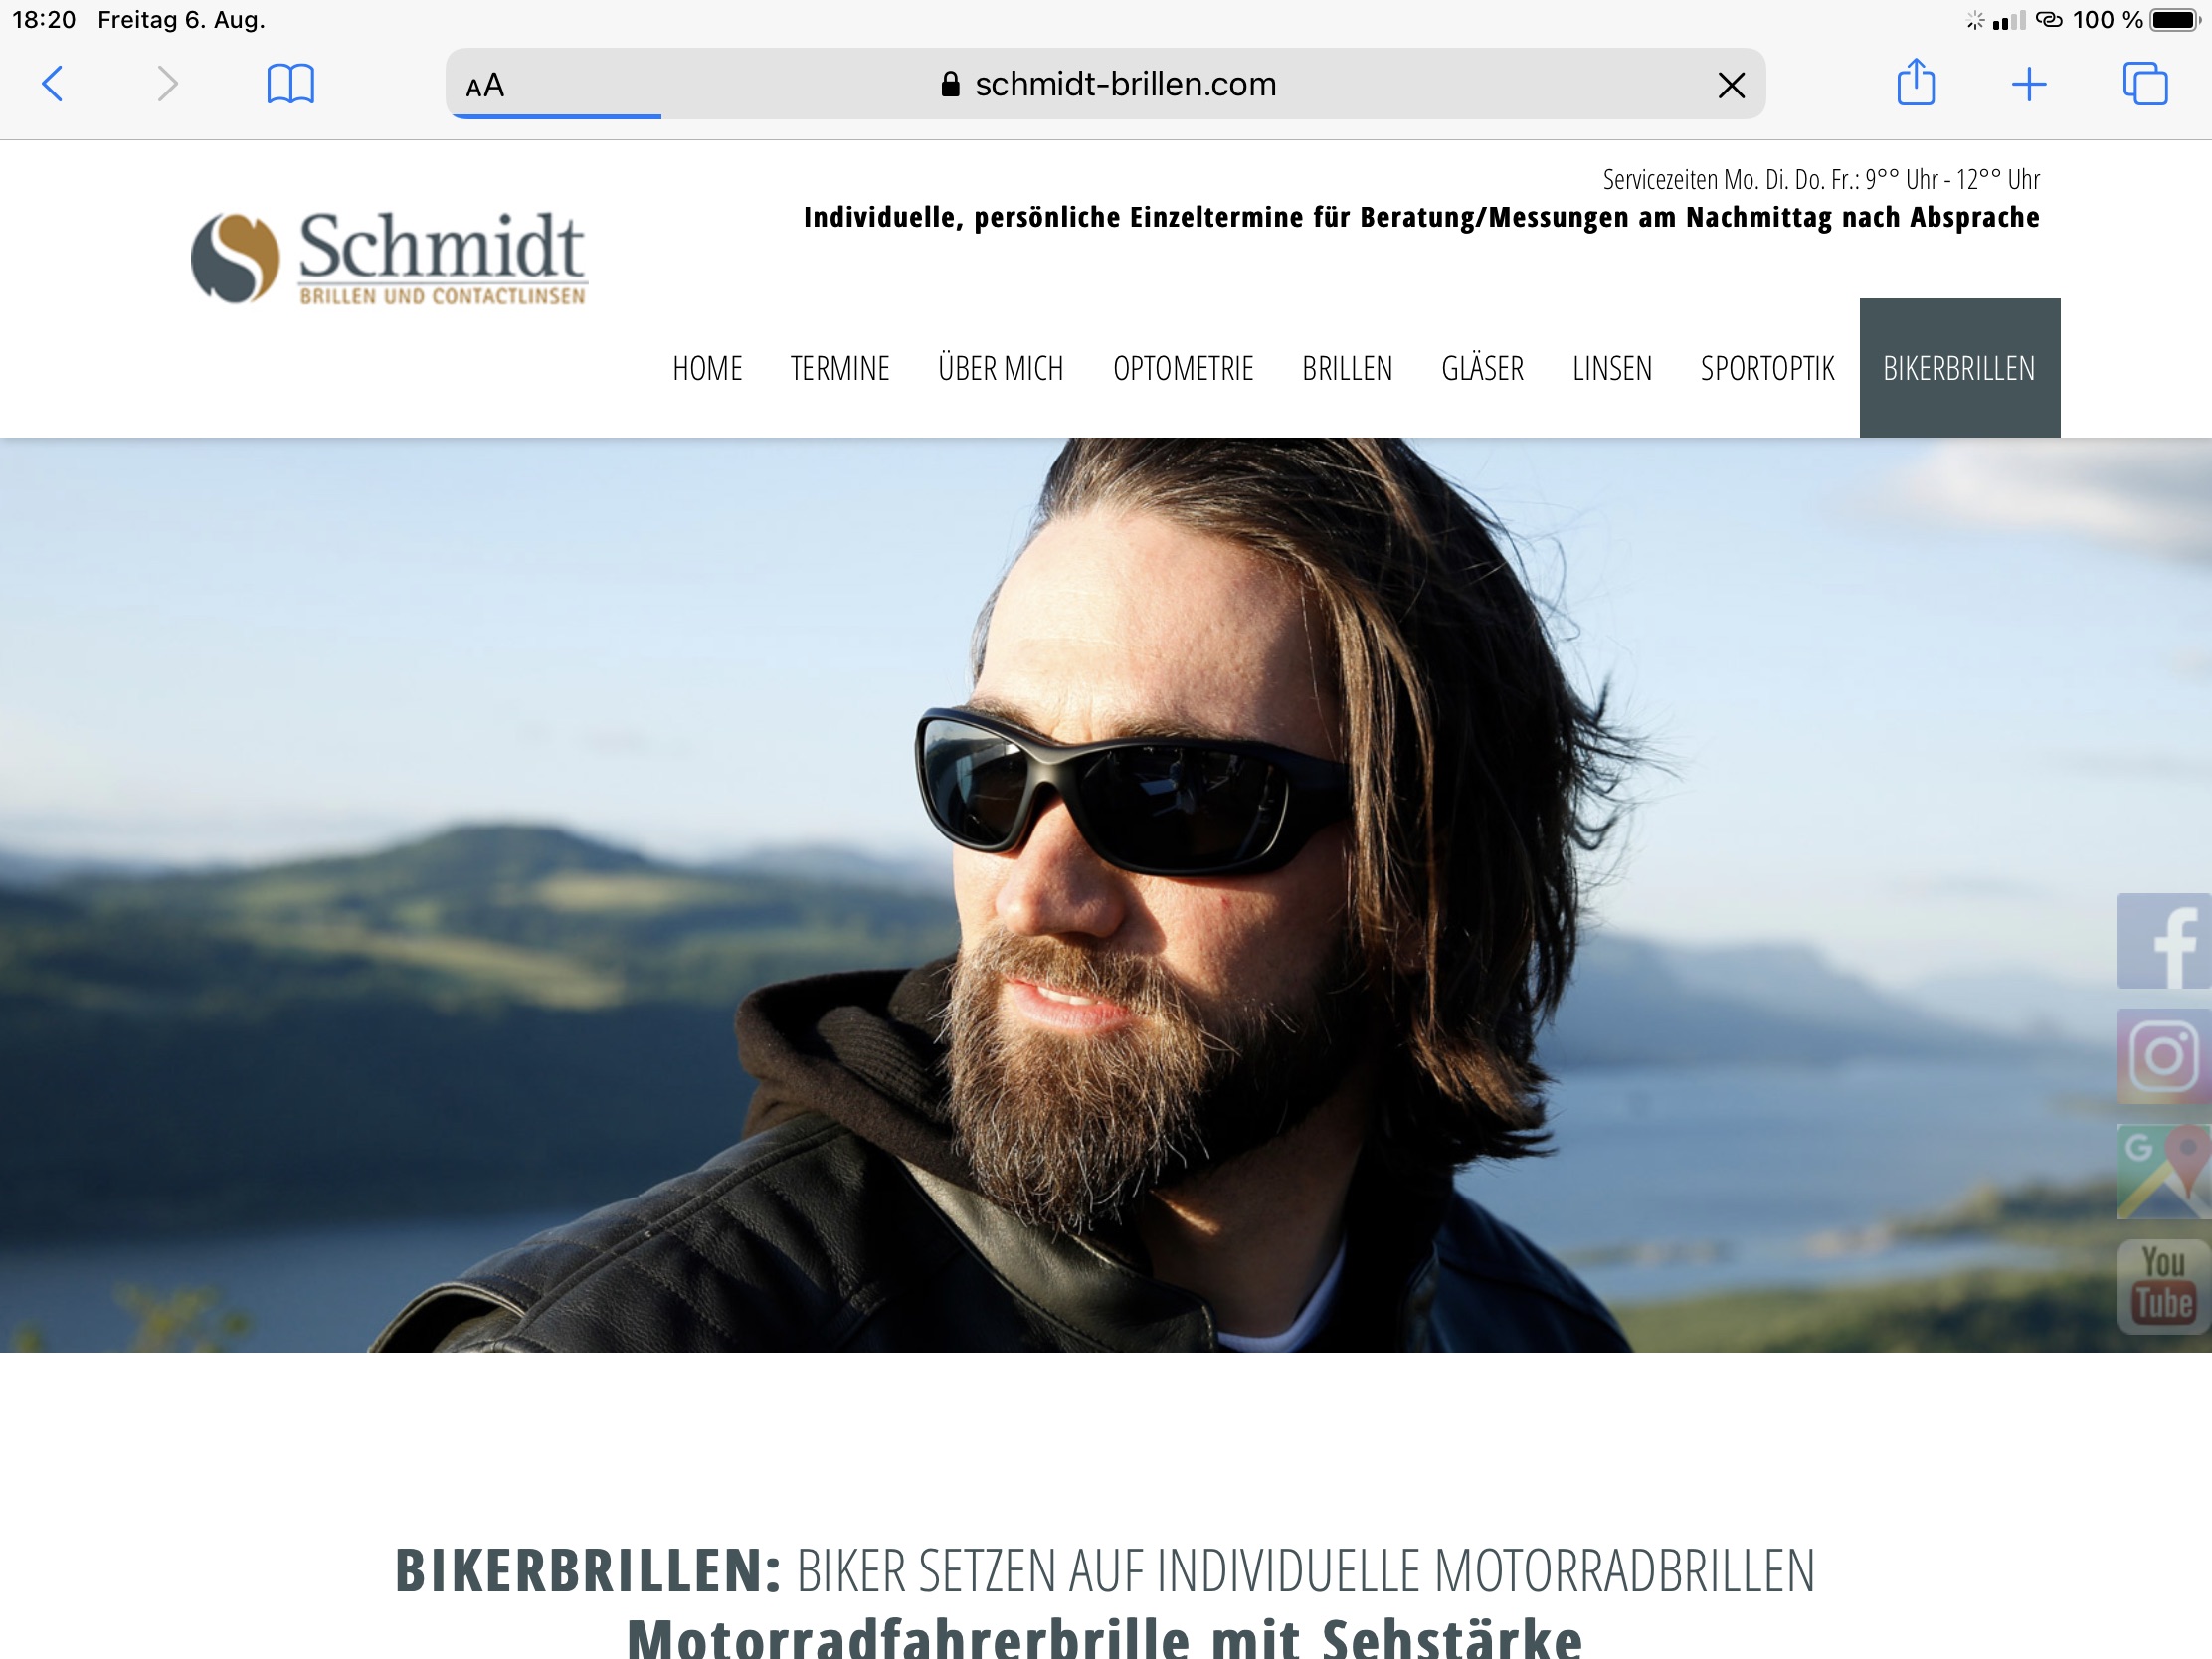
Task: Tap the forward navigation arrow
Action: [168, 84]
